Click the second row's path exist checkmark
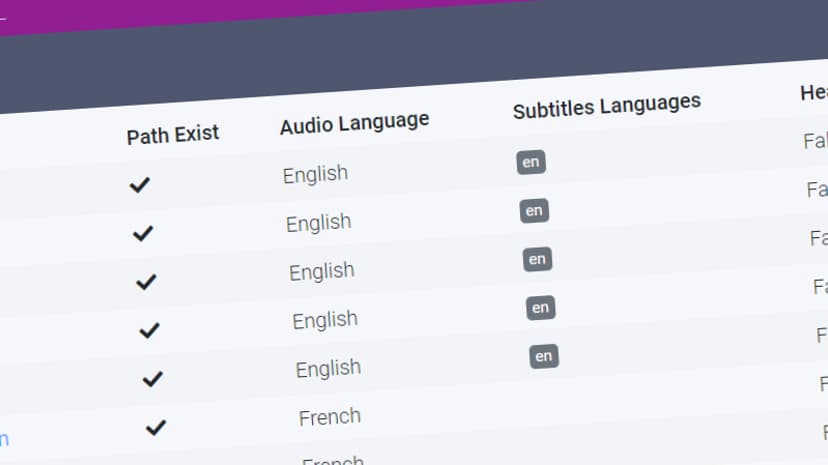This screenshot has width=828, height=465. coord(143,233)
